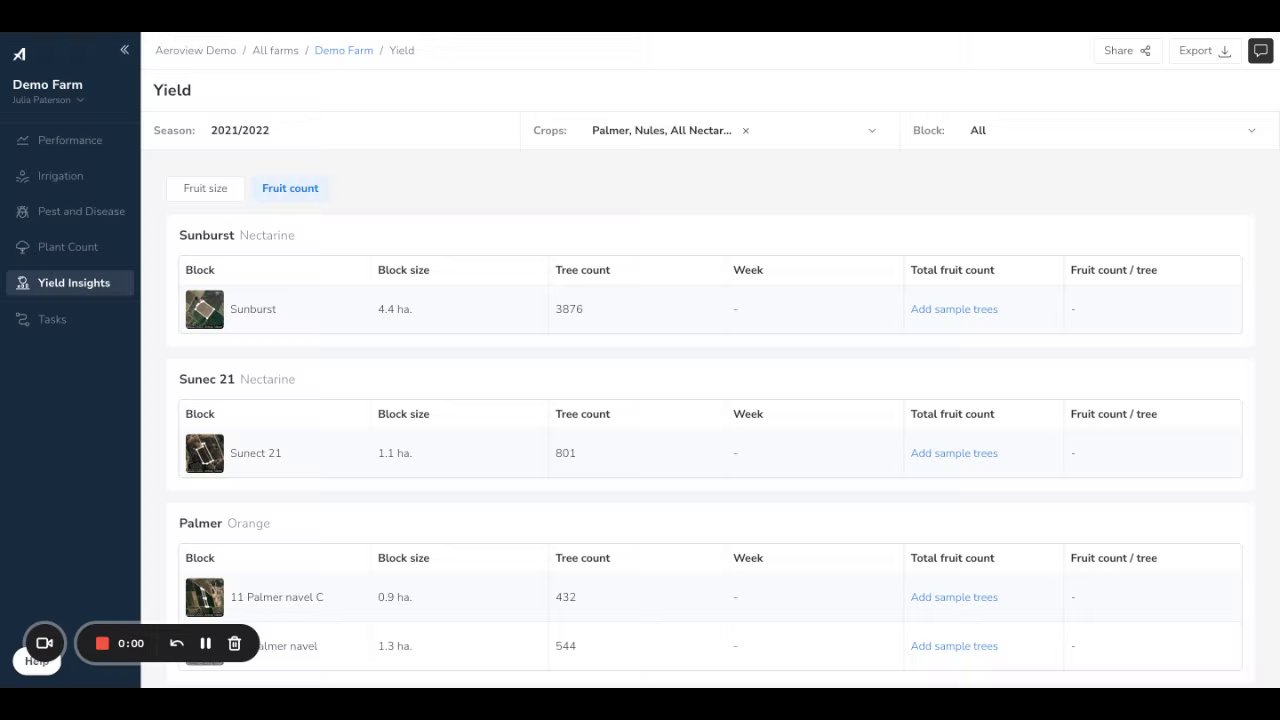The height and width of the screenshot is (720, 1280).
Task: Click the Tasks checklist icon
Action: pyautogui.click(x=22, y=319)
